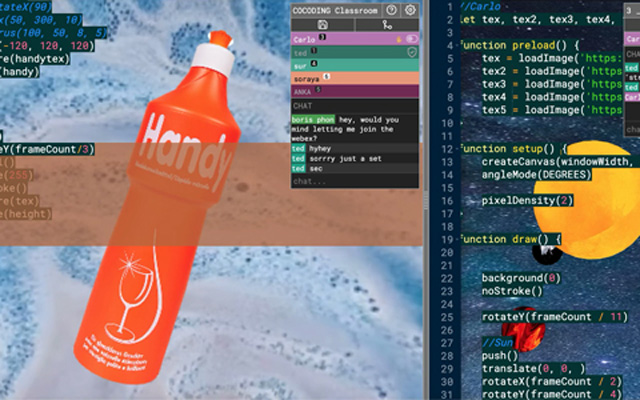640x400 pixels.
Task: Select user Carlo in the classroom list
Action: [306, 38]
